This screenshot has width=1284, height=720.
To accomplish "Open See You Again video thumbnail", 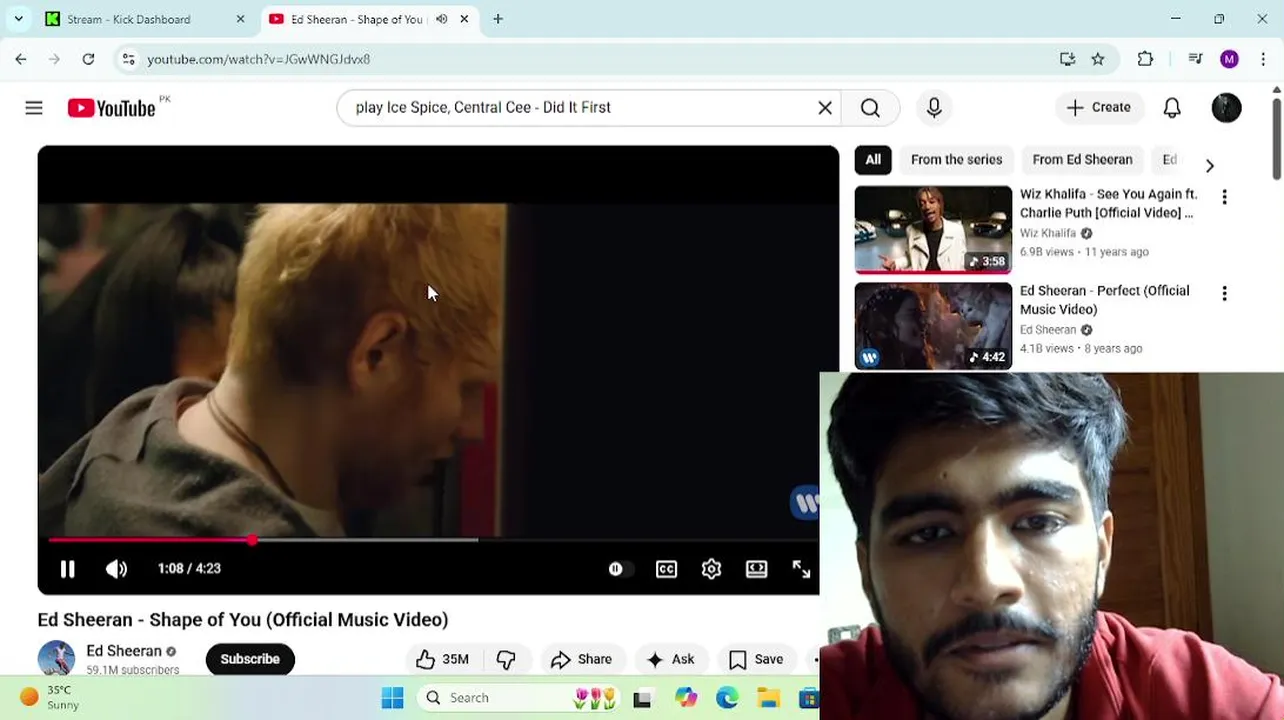I will coord(933,229).
